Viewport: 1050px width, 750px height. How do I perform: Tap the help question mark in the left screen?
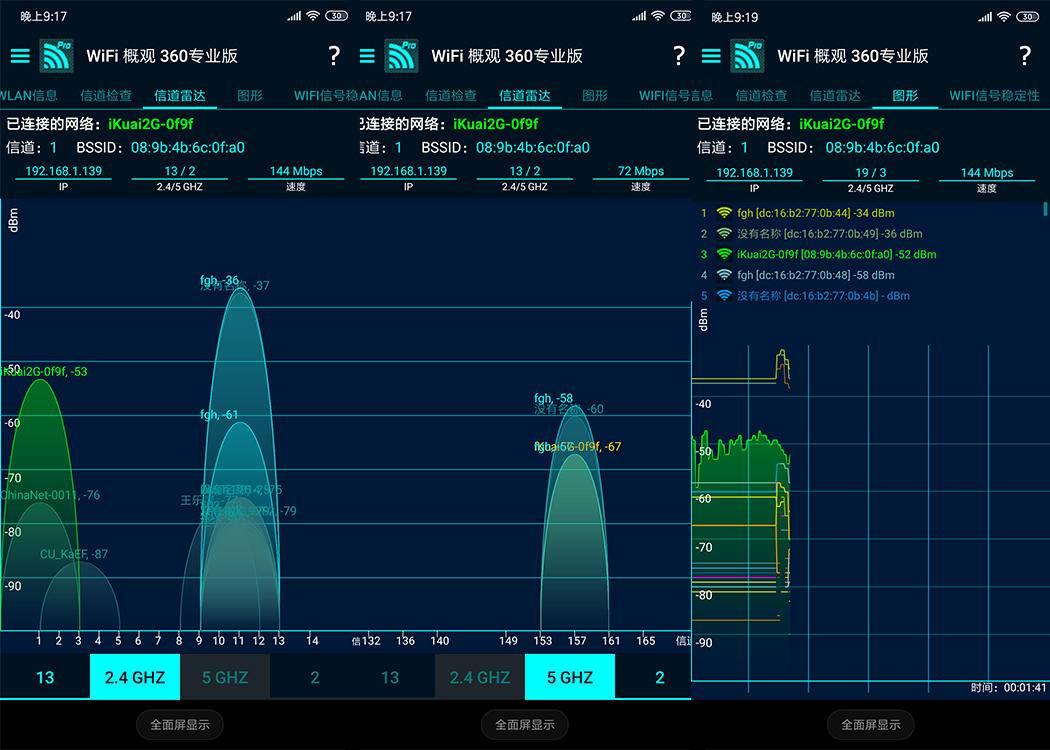(x=333, y=56)
